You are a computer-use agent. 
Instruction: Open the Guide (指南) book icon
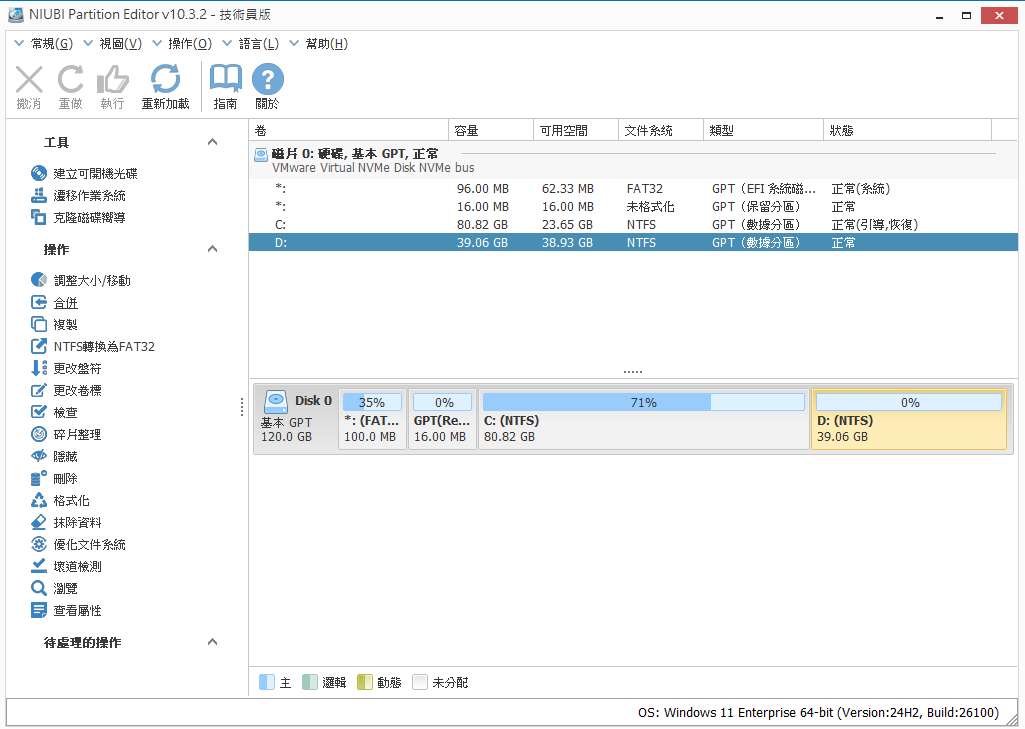226,80
